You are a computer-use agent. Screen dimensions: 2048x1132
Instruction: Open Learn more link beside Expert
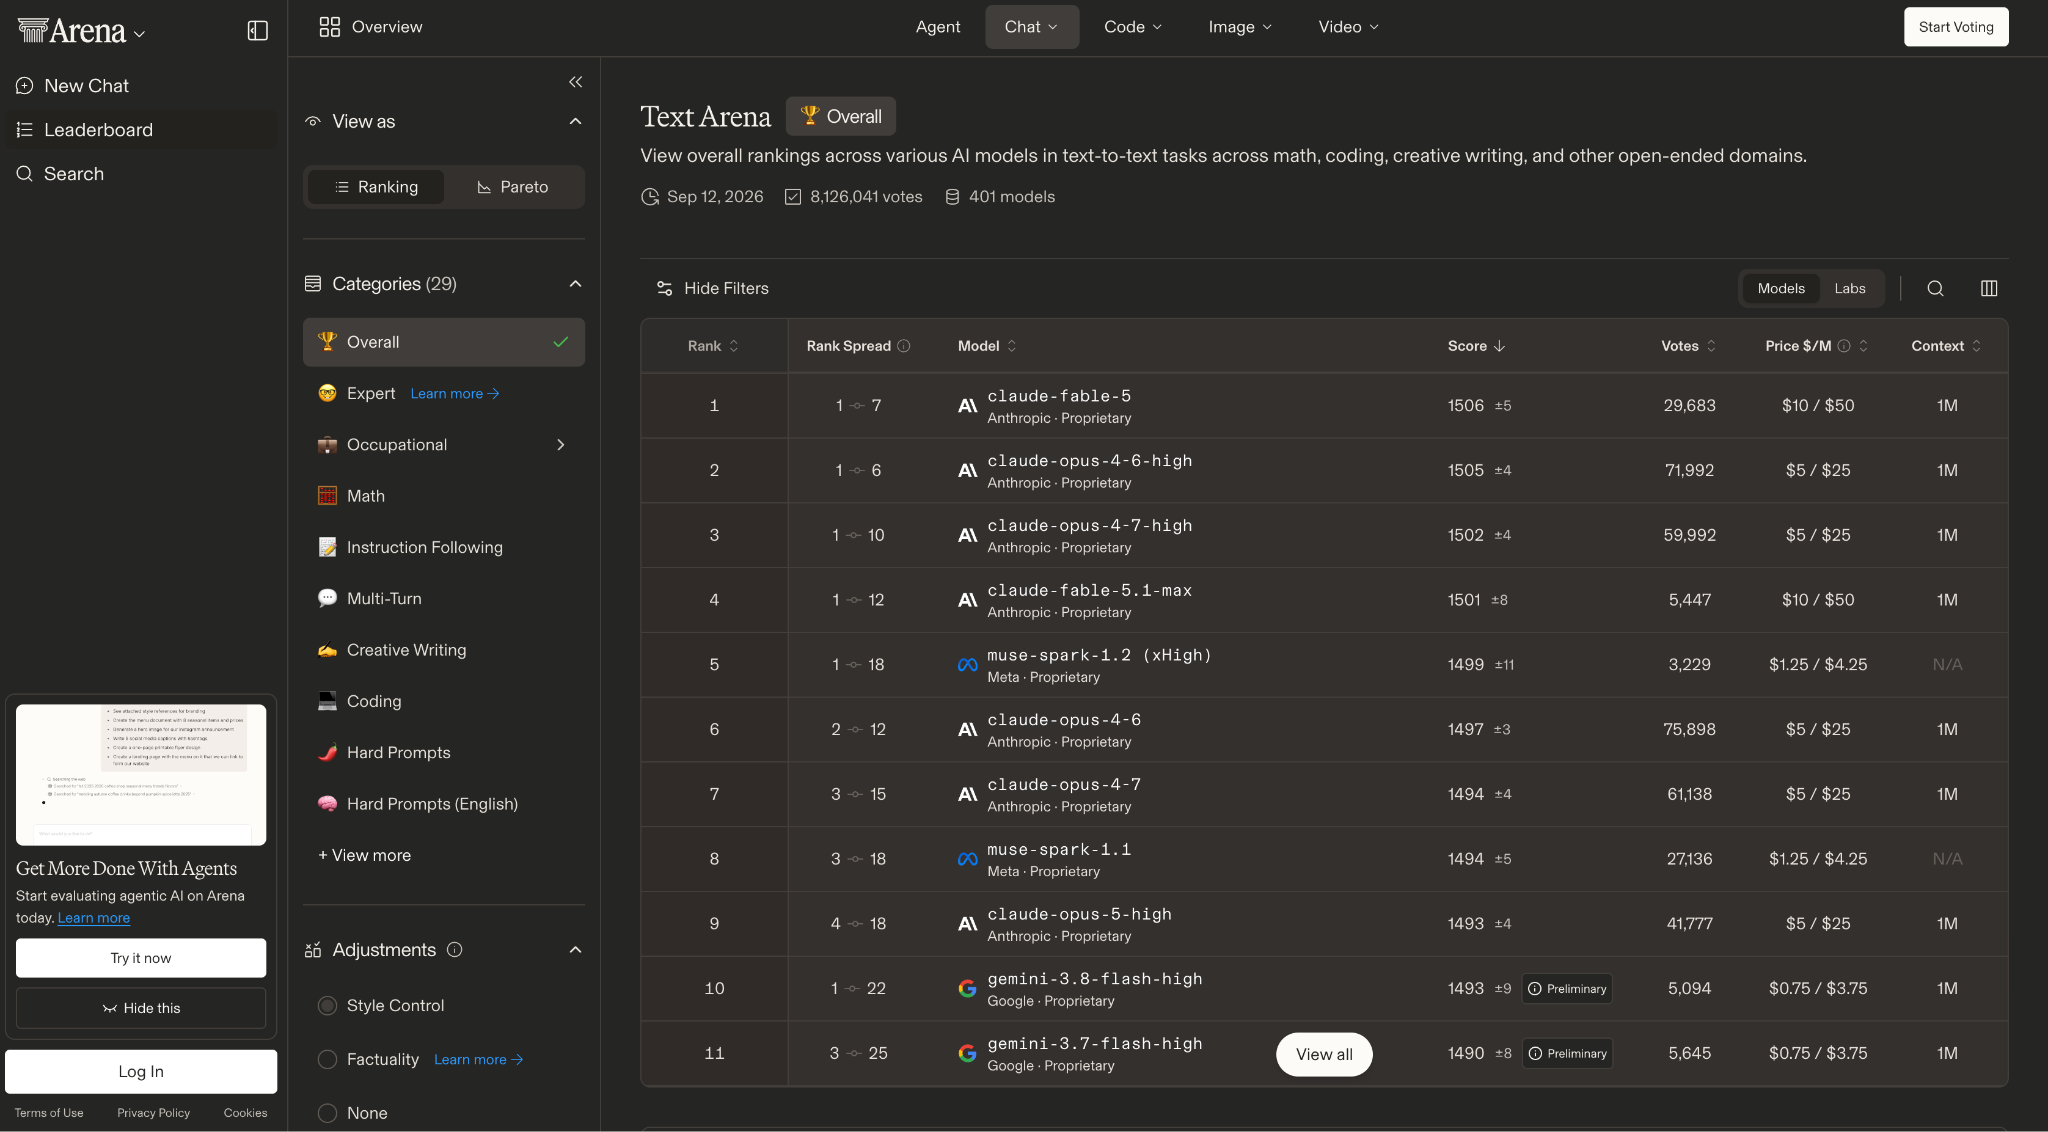455,394
